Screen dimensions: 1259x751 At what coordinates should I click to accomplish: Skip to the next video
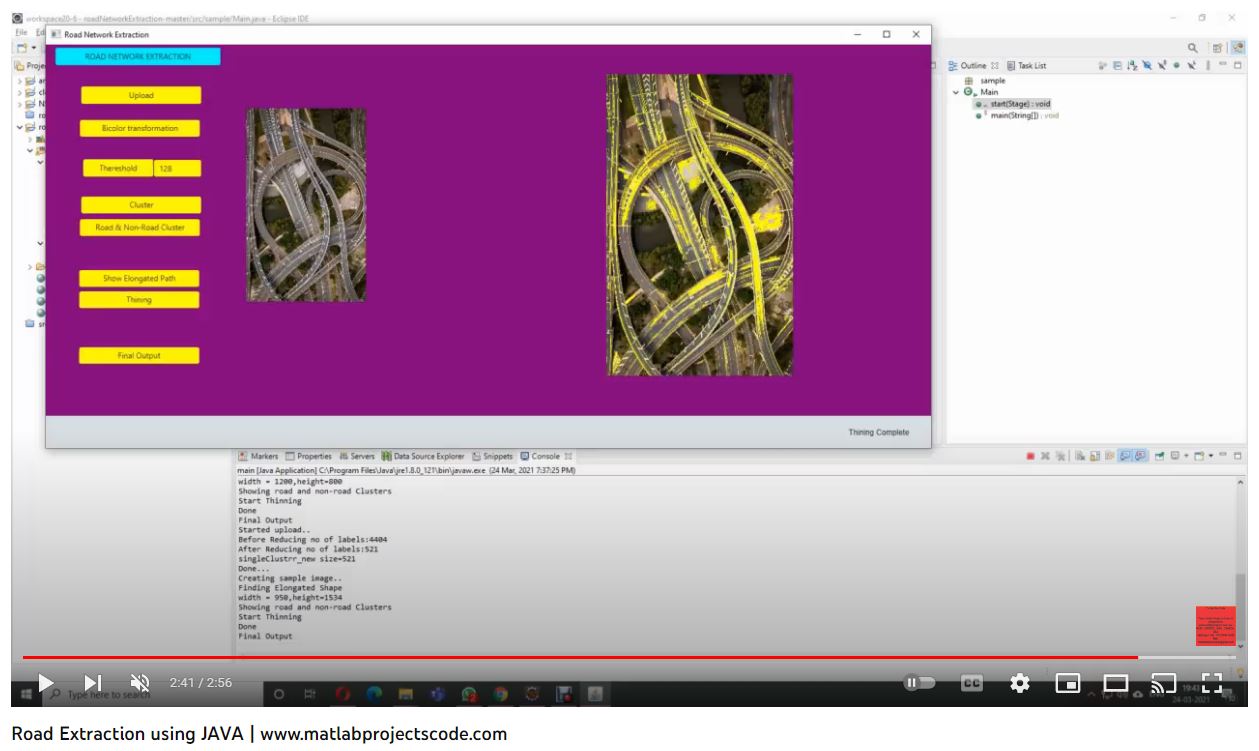pos(92,683)
